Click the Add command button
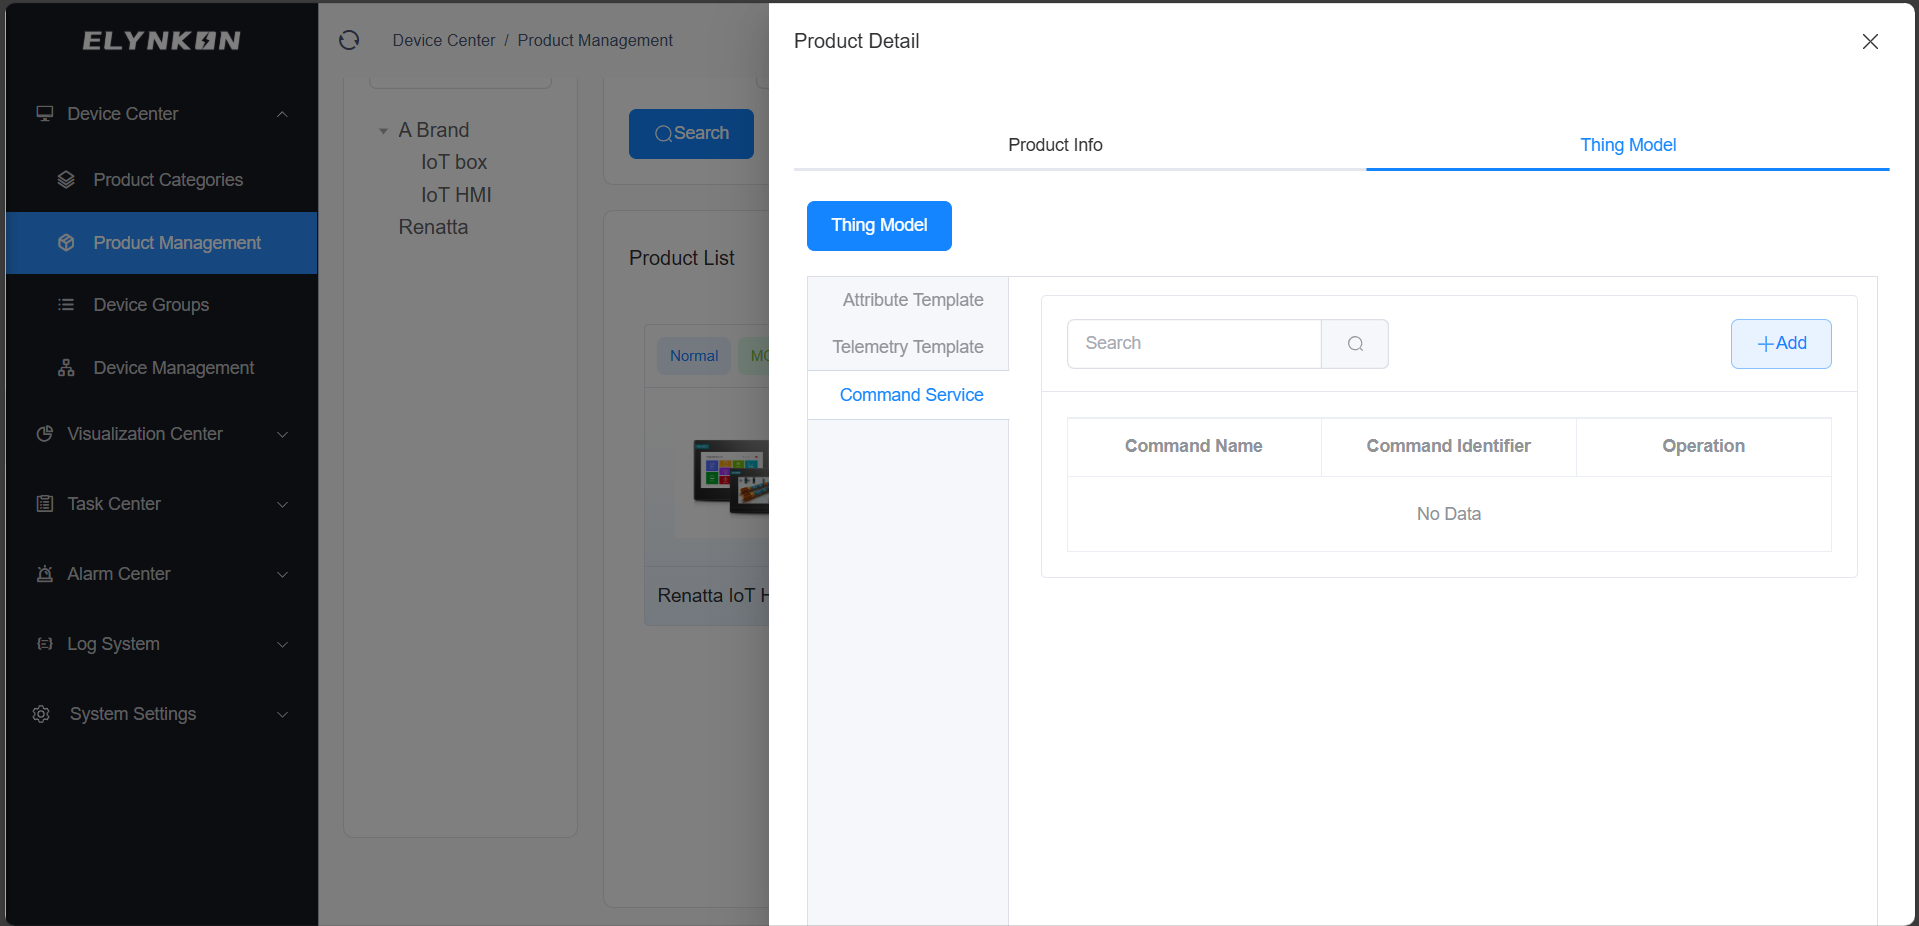Image resolution: width=1919 pixels, height=926 pixels. (1781, 344)
